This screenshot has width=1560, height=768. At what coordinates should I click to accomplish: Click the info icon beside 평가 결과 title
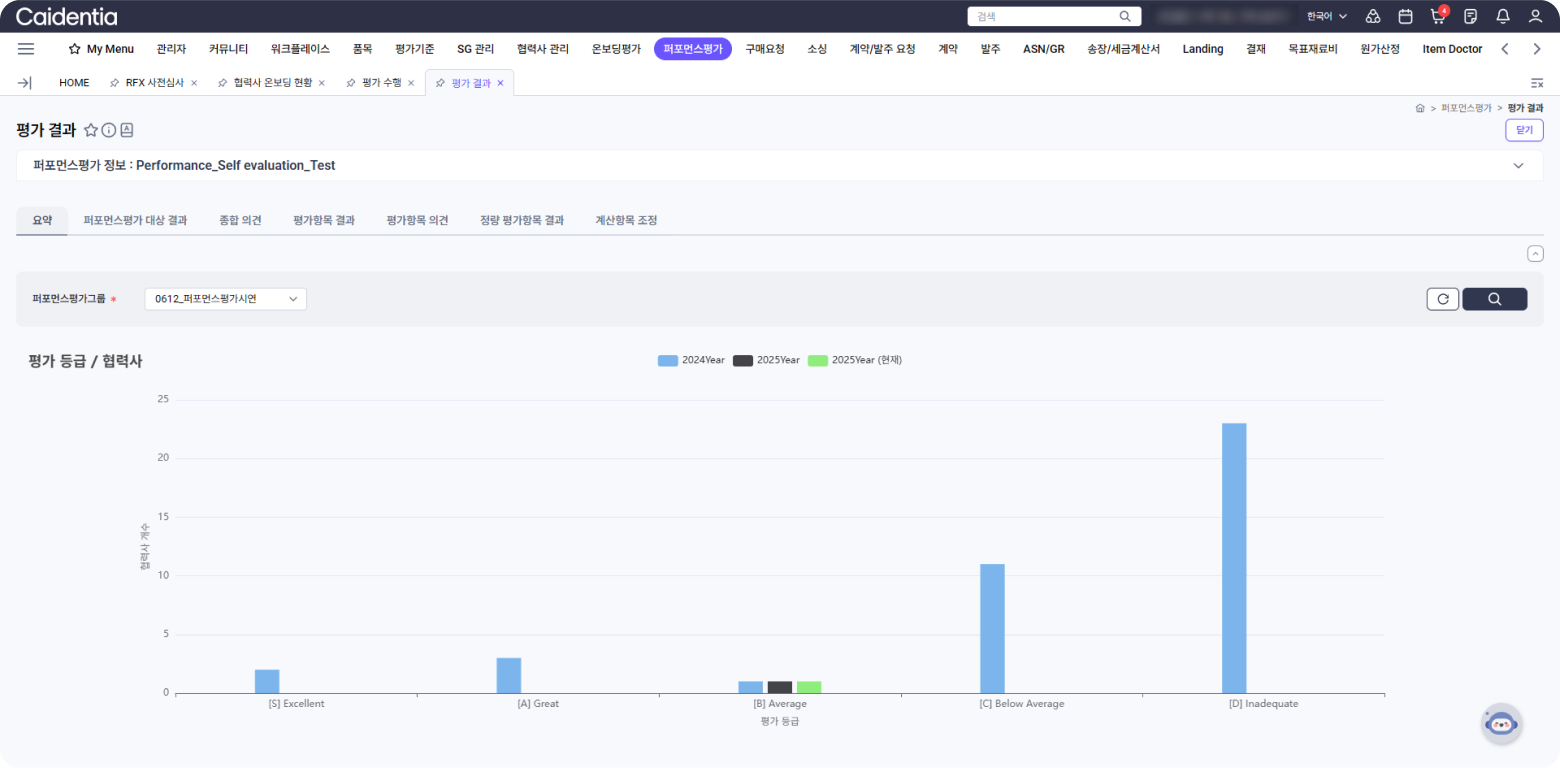(109, 130)
